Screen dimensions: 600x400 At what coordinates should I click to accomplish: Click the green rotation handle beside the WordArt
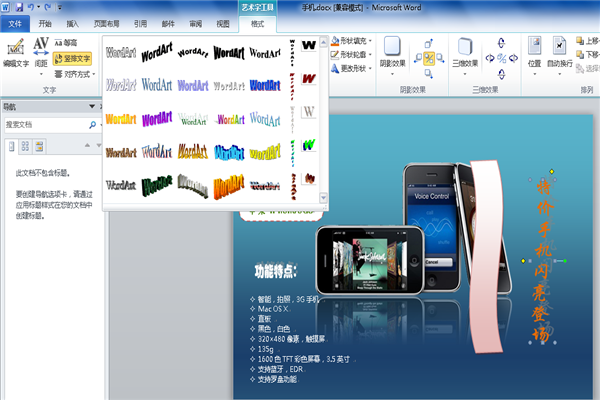point(565,261)
